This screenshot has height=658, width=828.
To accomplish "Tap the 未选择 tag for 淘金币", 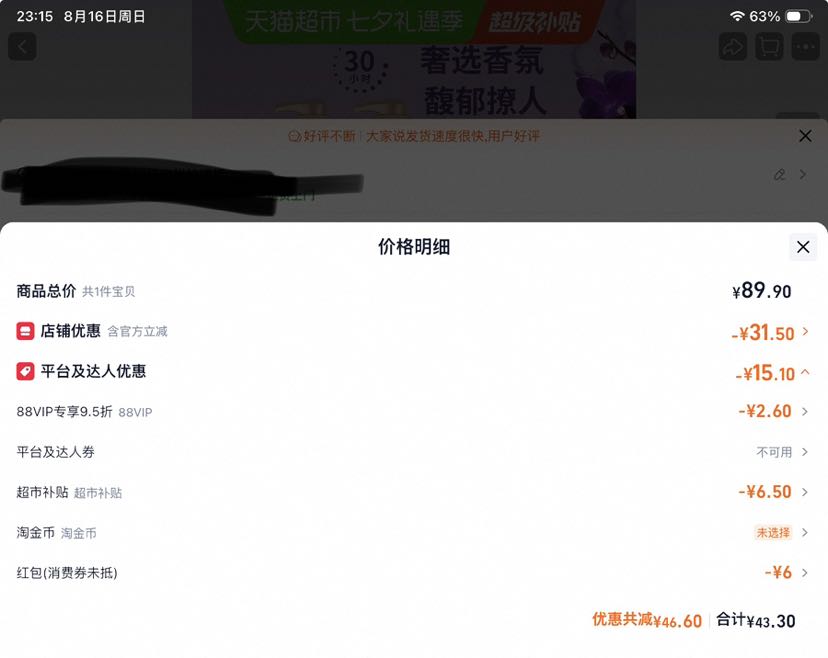I will pos(773,532).
